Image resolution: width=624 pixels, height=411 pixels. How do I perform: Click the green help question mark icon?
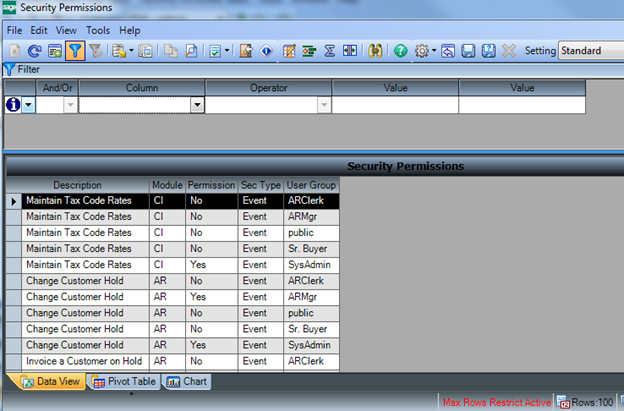point(401,50)
